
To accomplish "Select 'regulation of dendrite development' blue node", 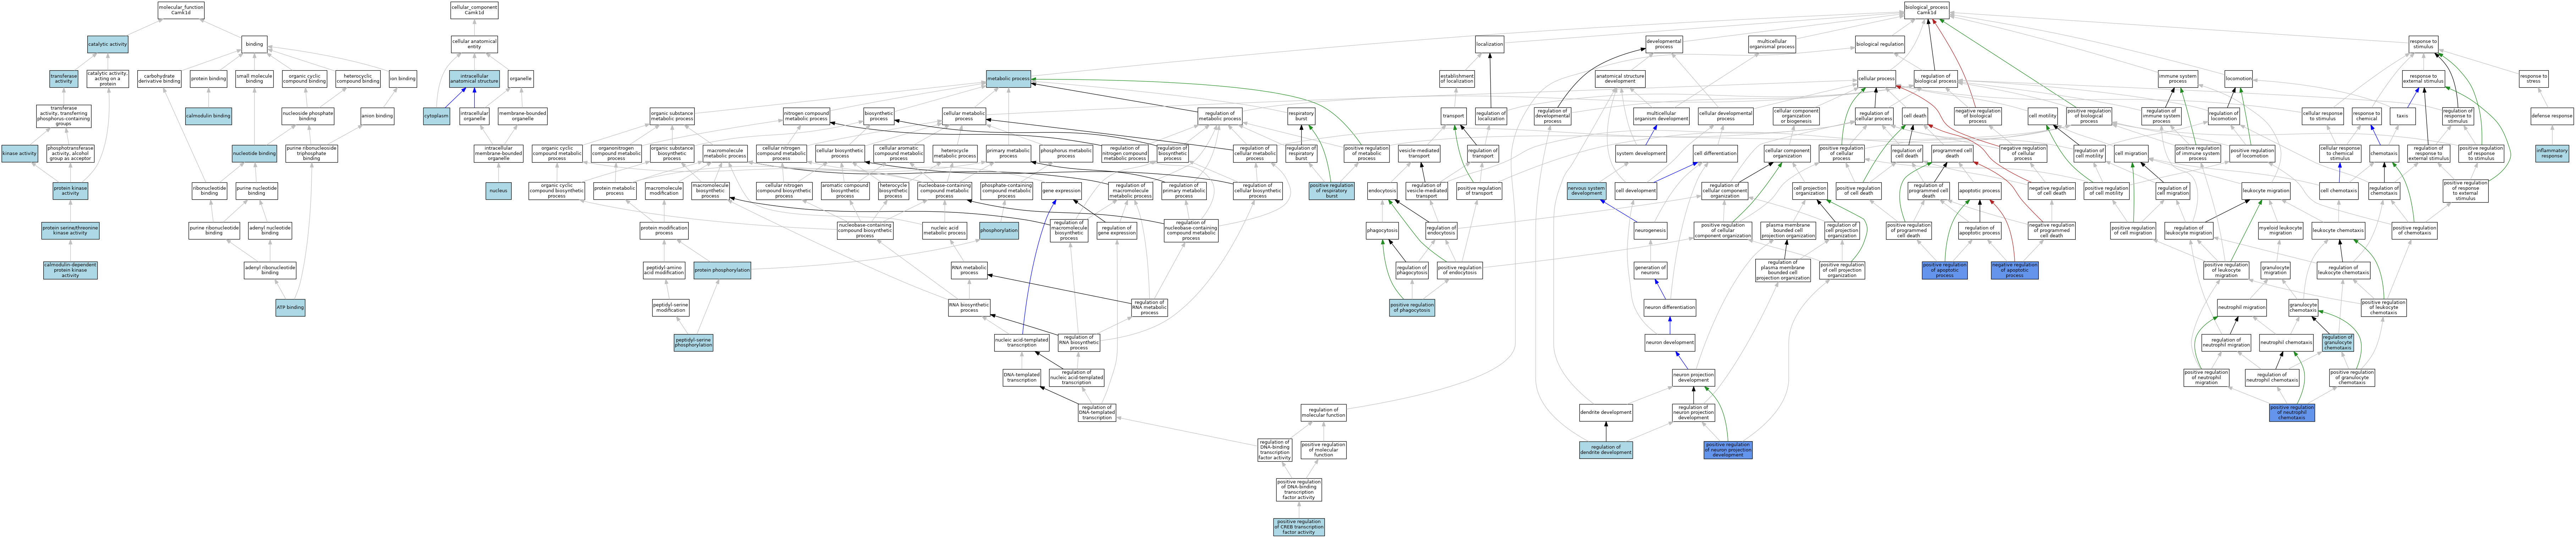I will click(1606, 450).
